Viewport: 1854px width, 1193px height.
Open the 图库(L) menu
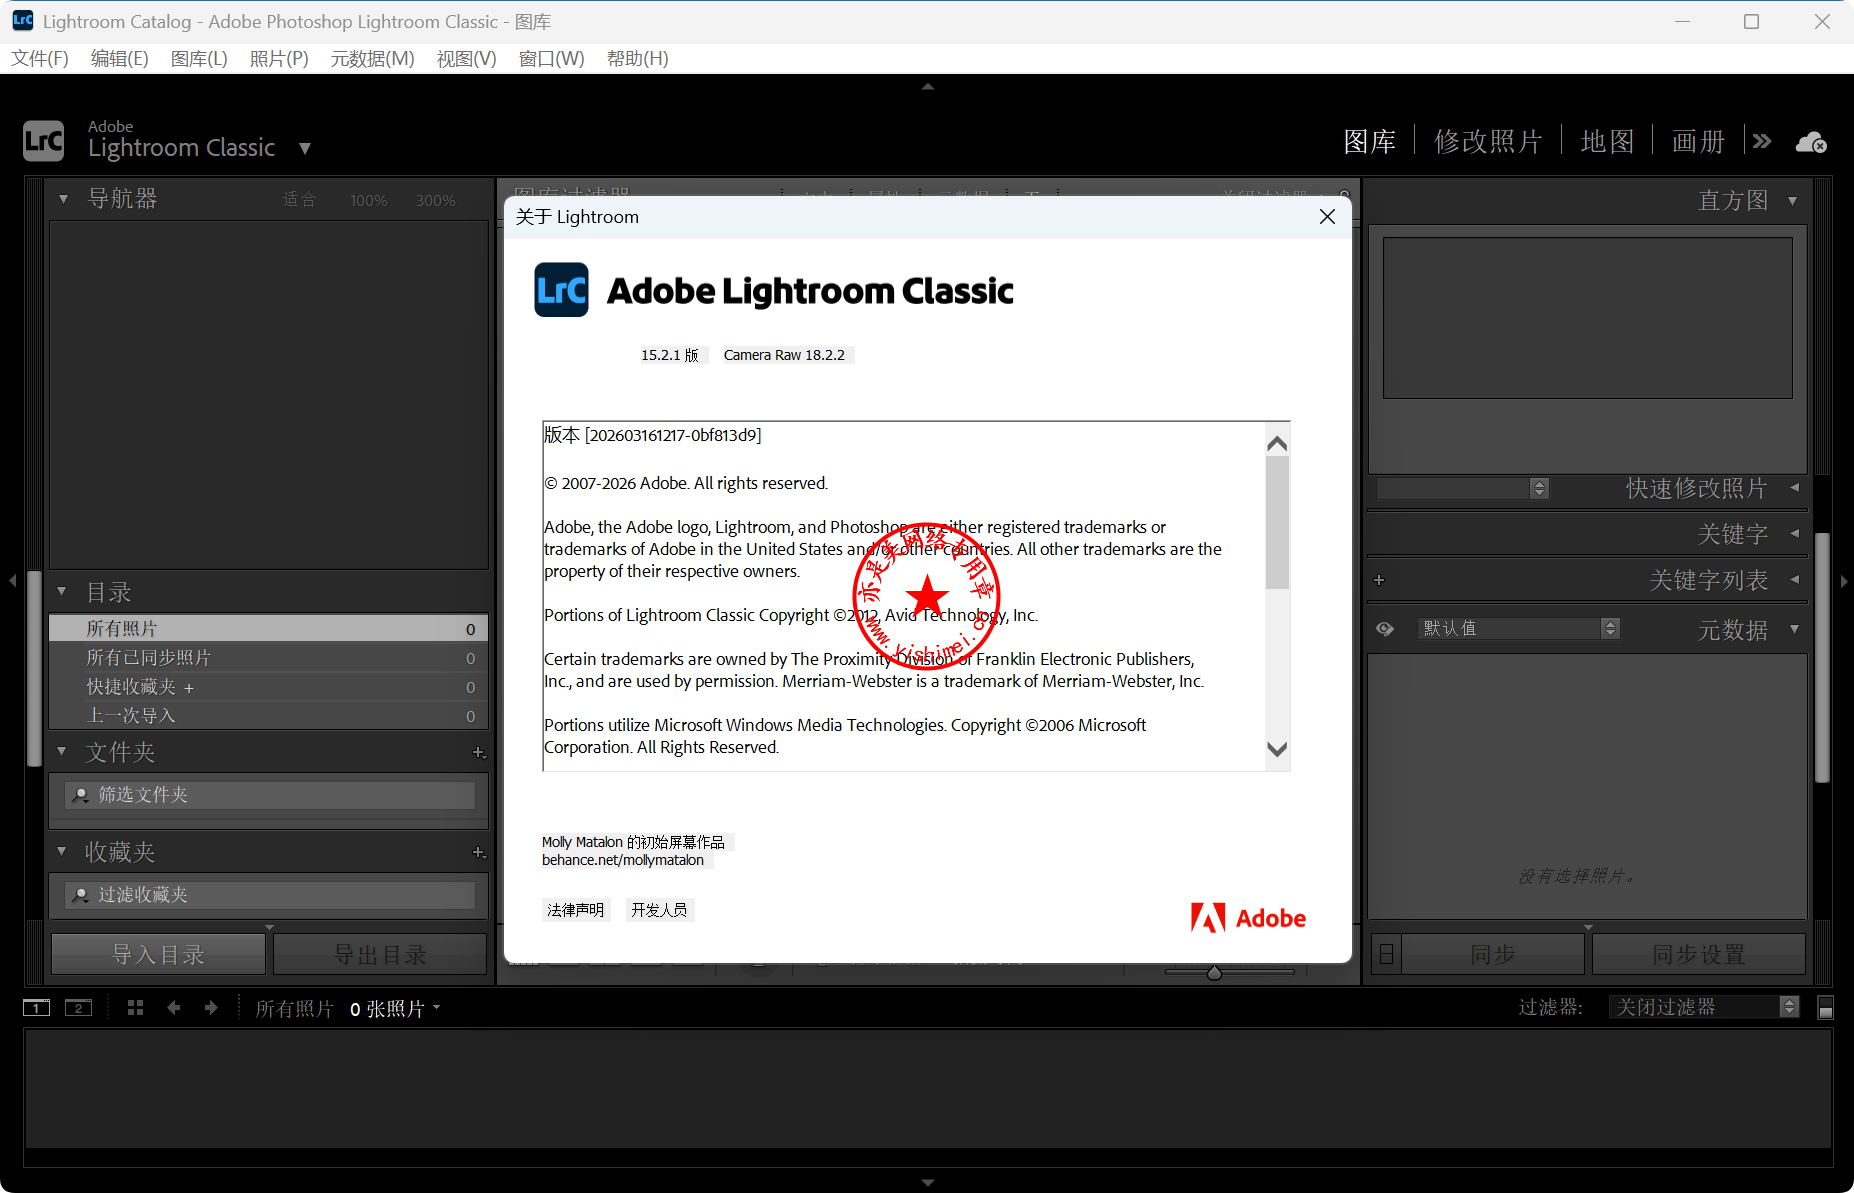pyautogui.click(x=199, y=58)
